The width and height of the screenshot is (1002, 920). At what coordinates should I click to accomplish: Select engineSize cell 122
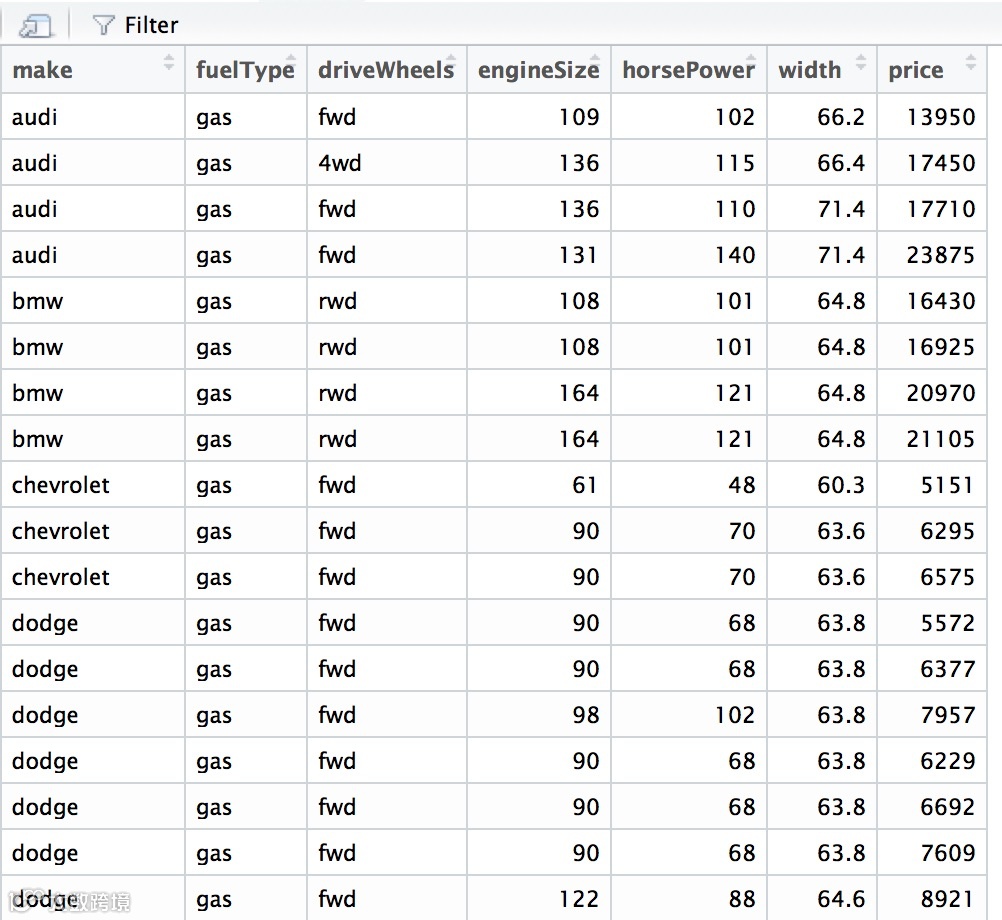pyautogui.click(x=539, y=898)
